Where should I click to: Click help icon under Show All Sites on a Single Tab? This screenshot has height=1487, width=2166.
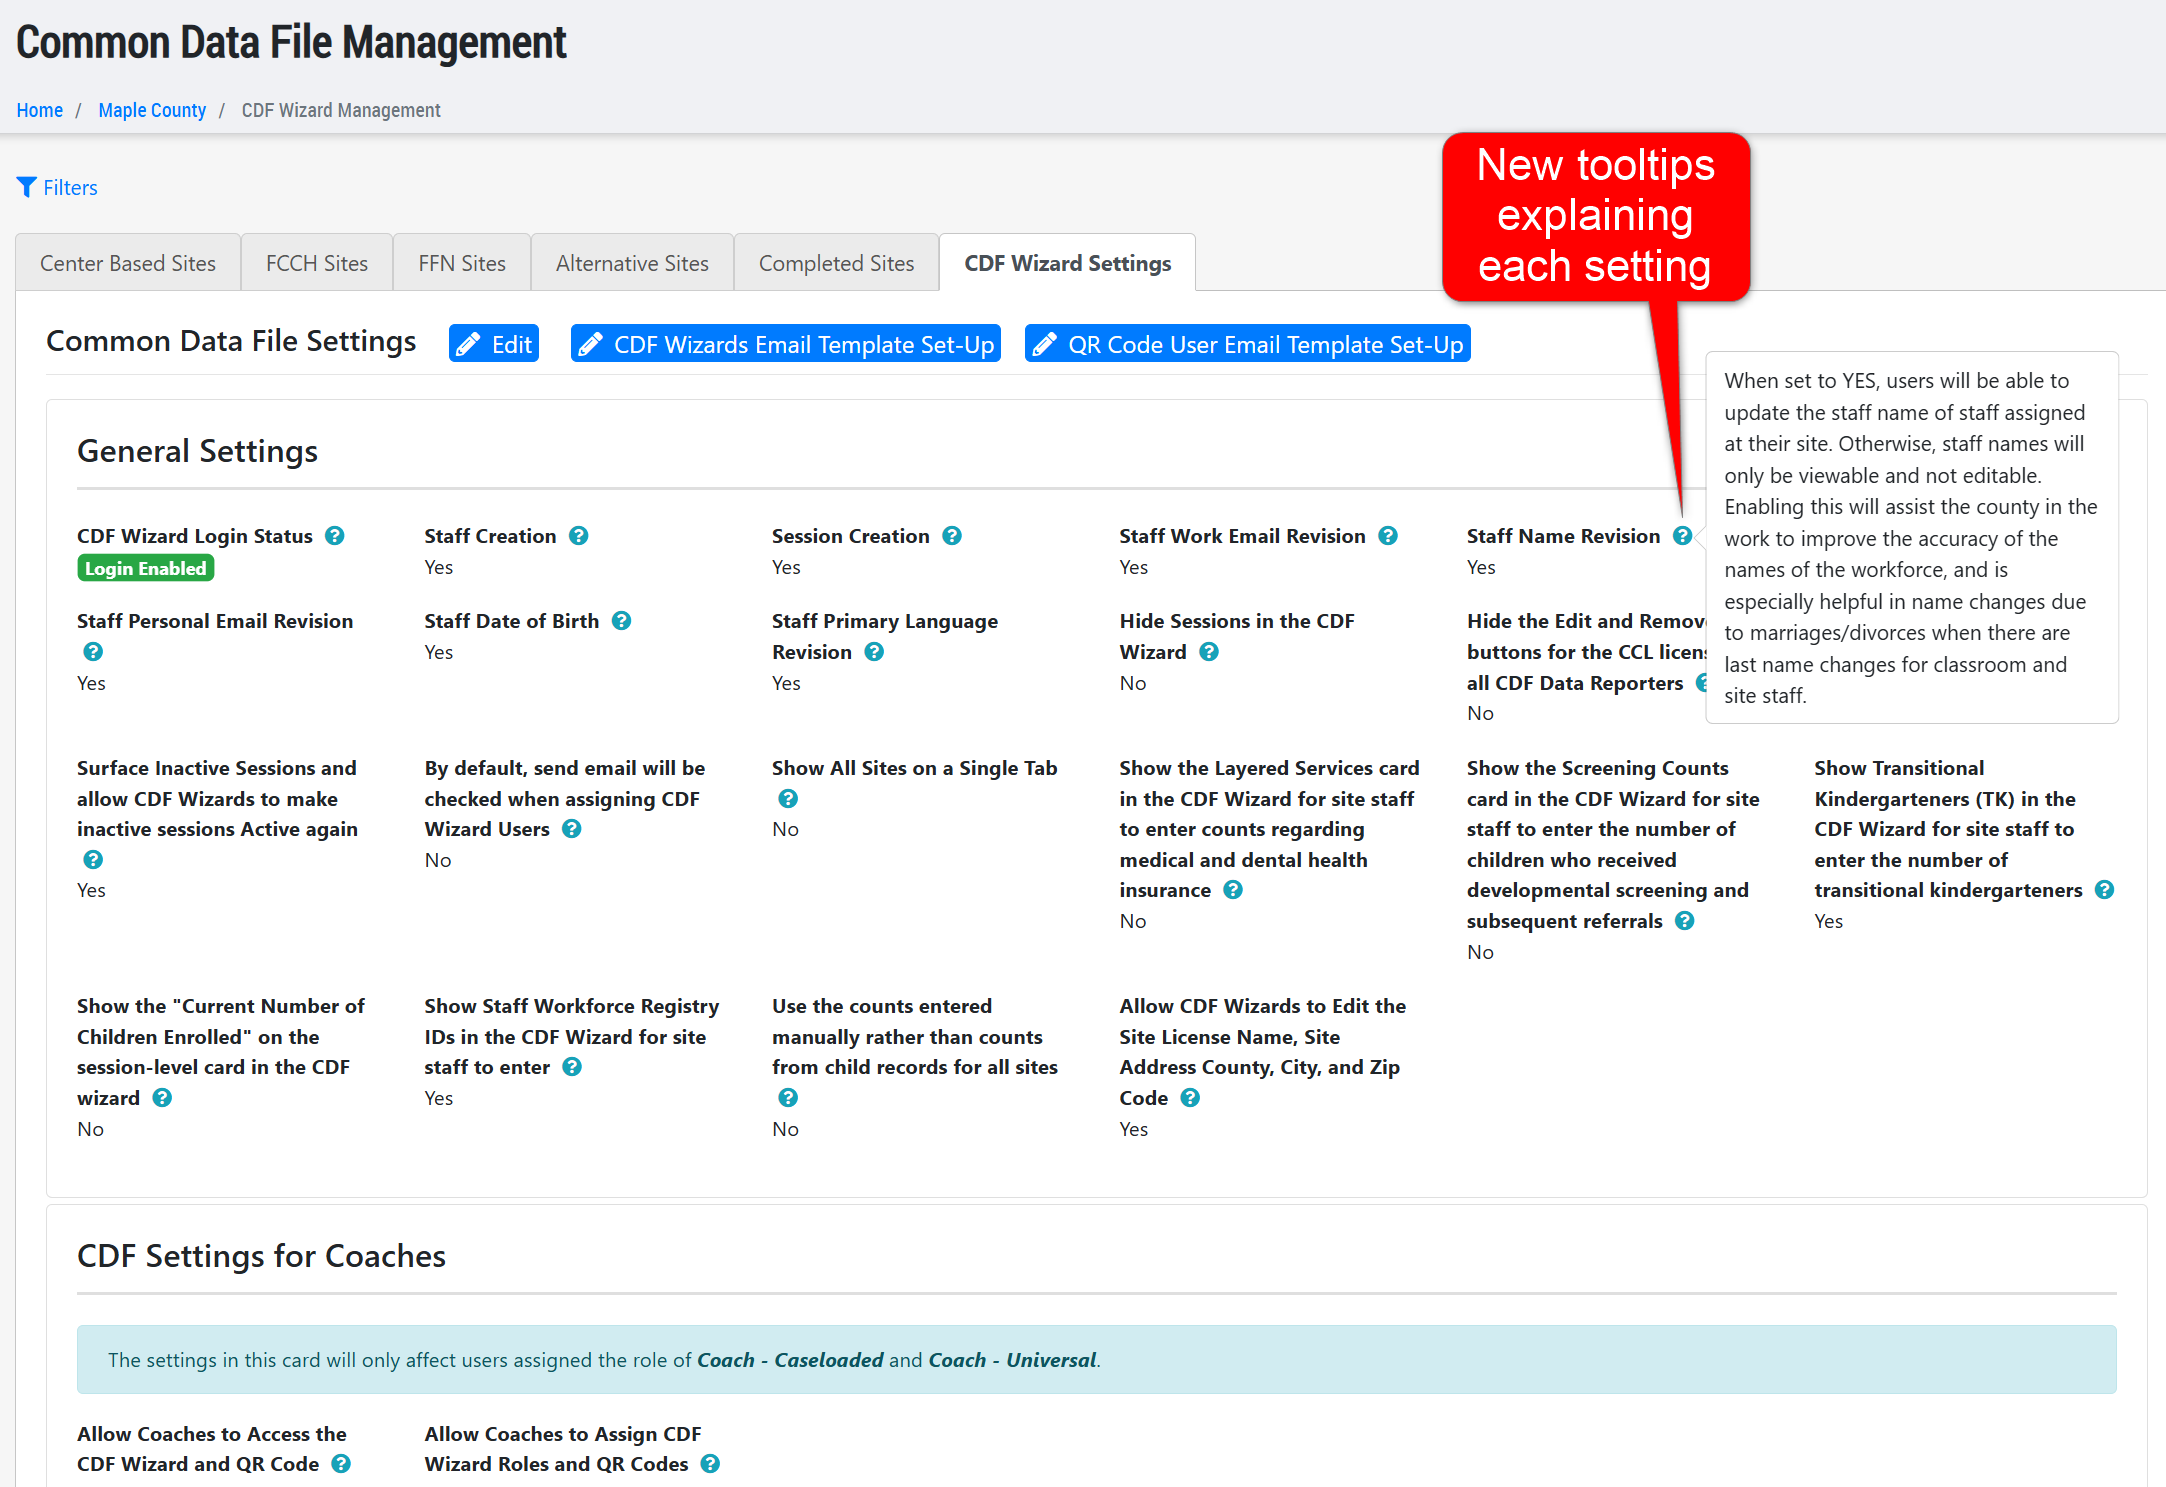pos(788,799)
